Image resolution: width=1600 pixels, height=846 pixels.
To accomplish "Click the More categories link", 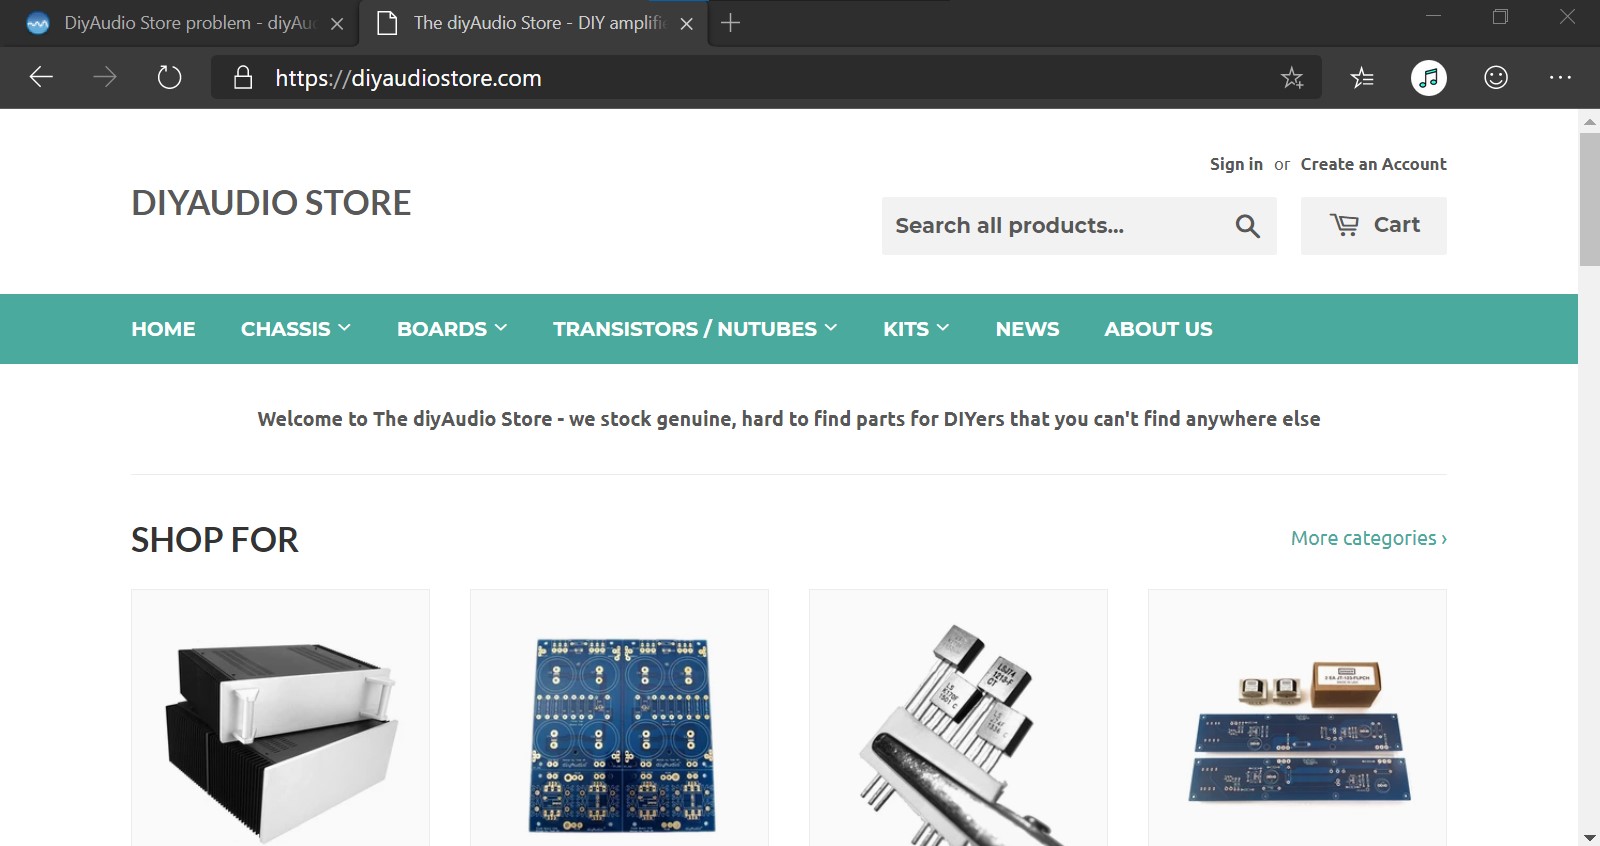I will click(1368, 538).
